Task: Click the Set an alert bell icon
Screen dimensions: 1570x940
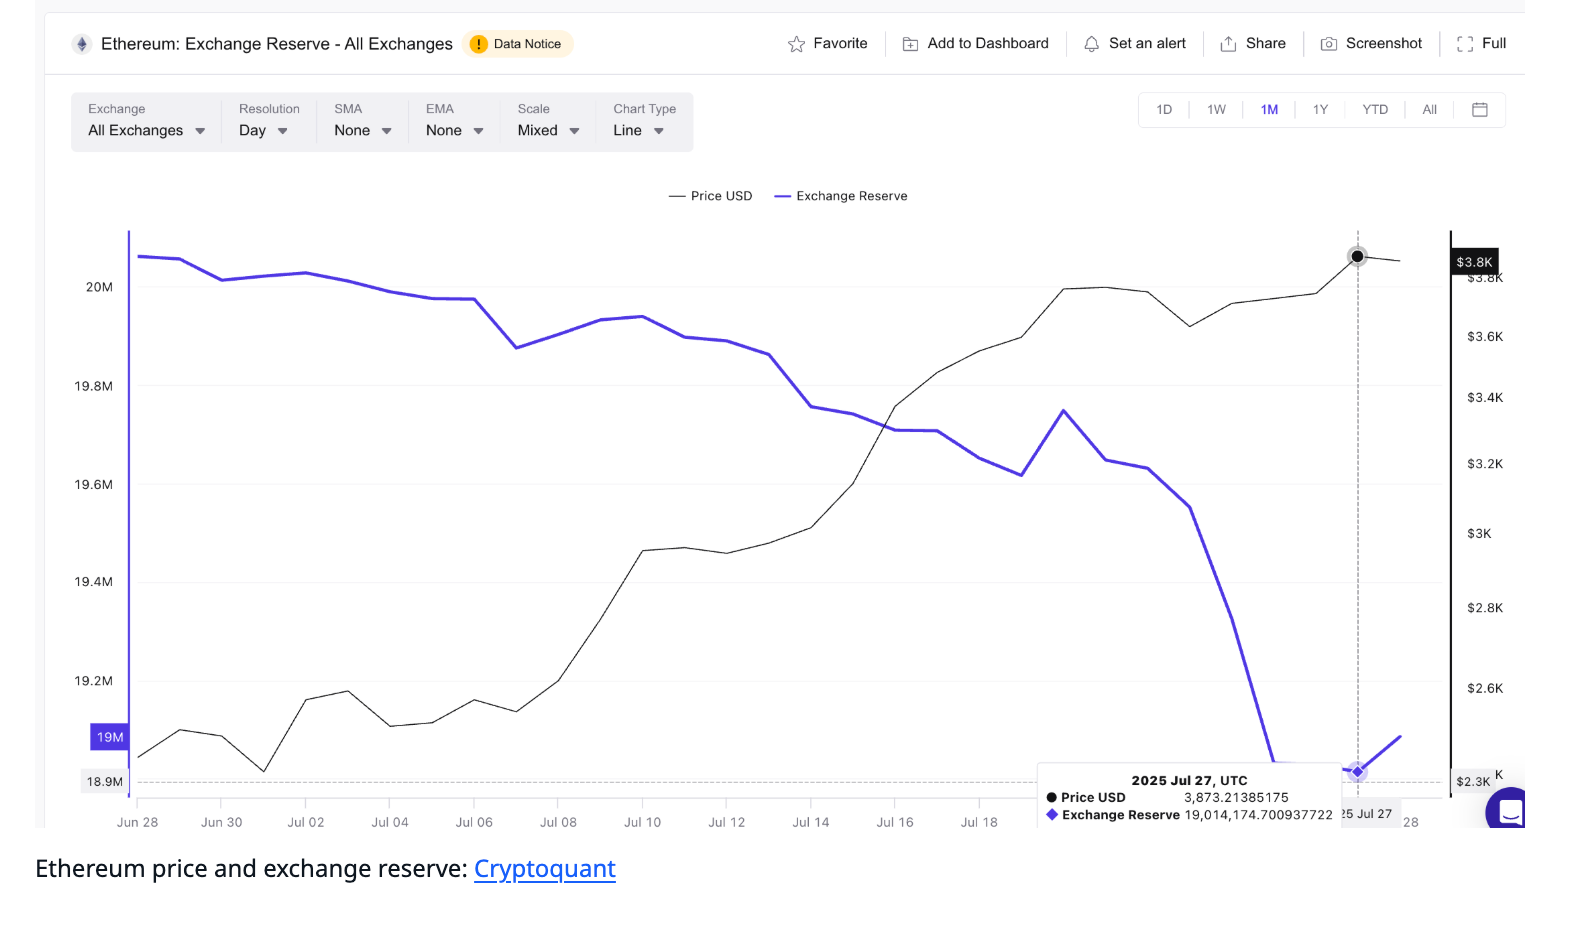Action: 1091,44
